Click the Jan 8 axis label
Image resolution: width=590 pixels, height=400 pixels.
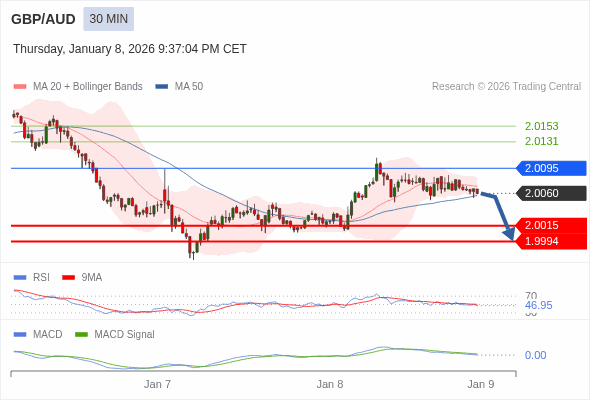pos(330,384)
